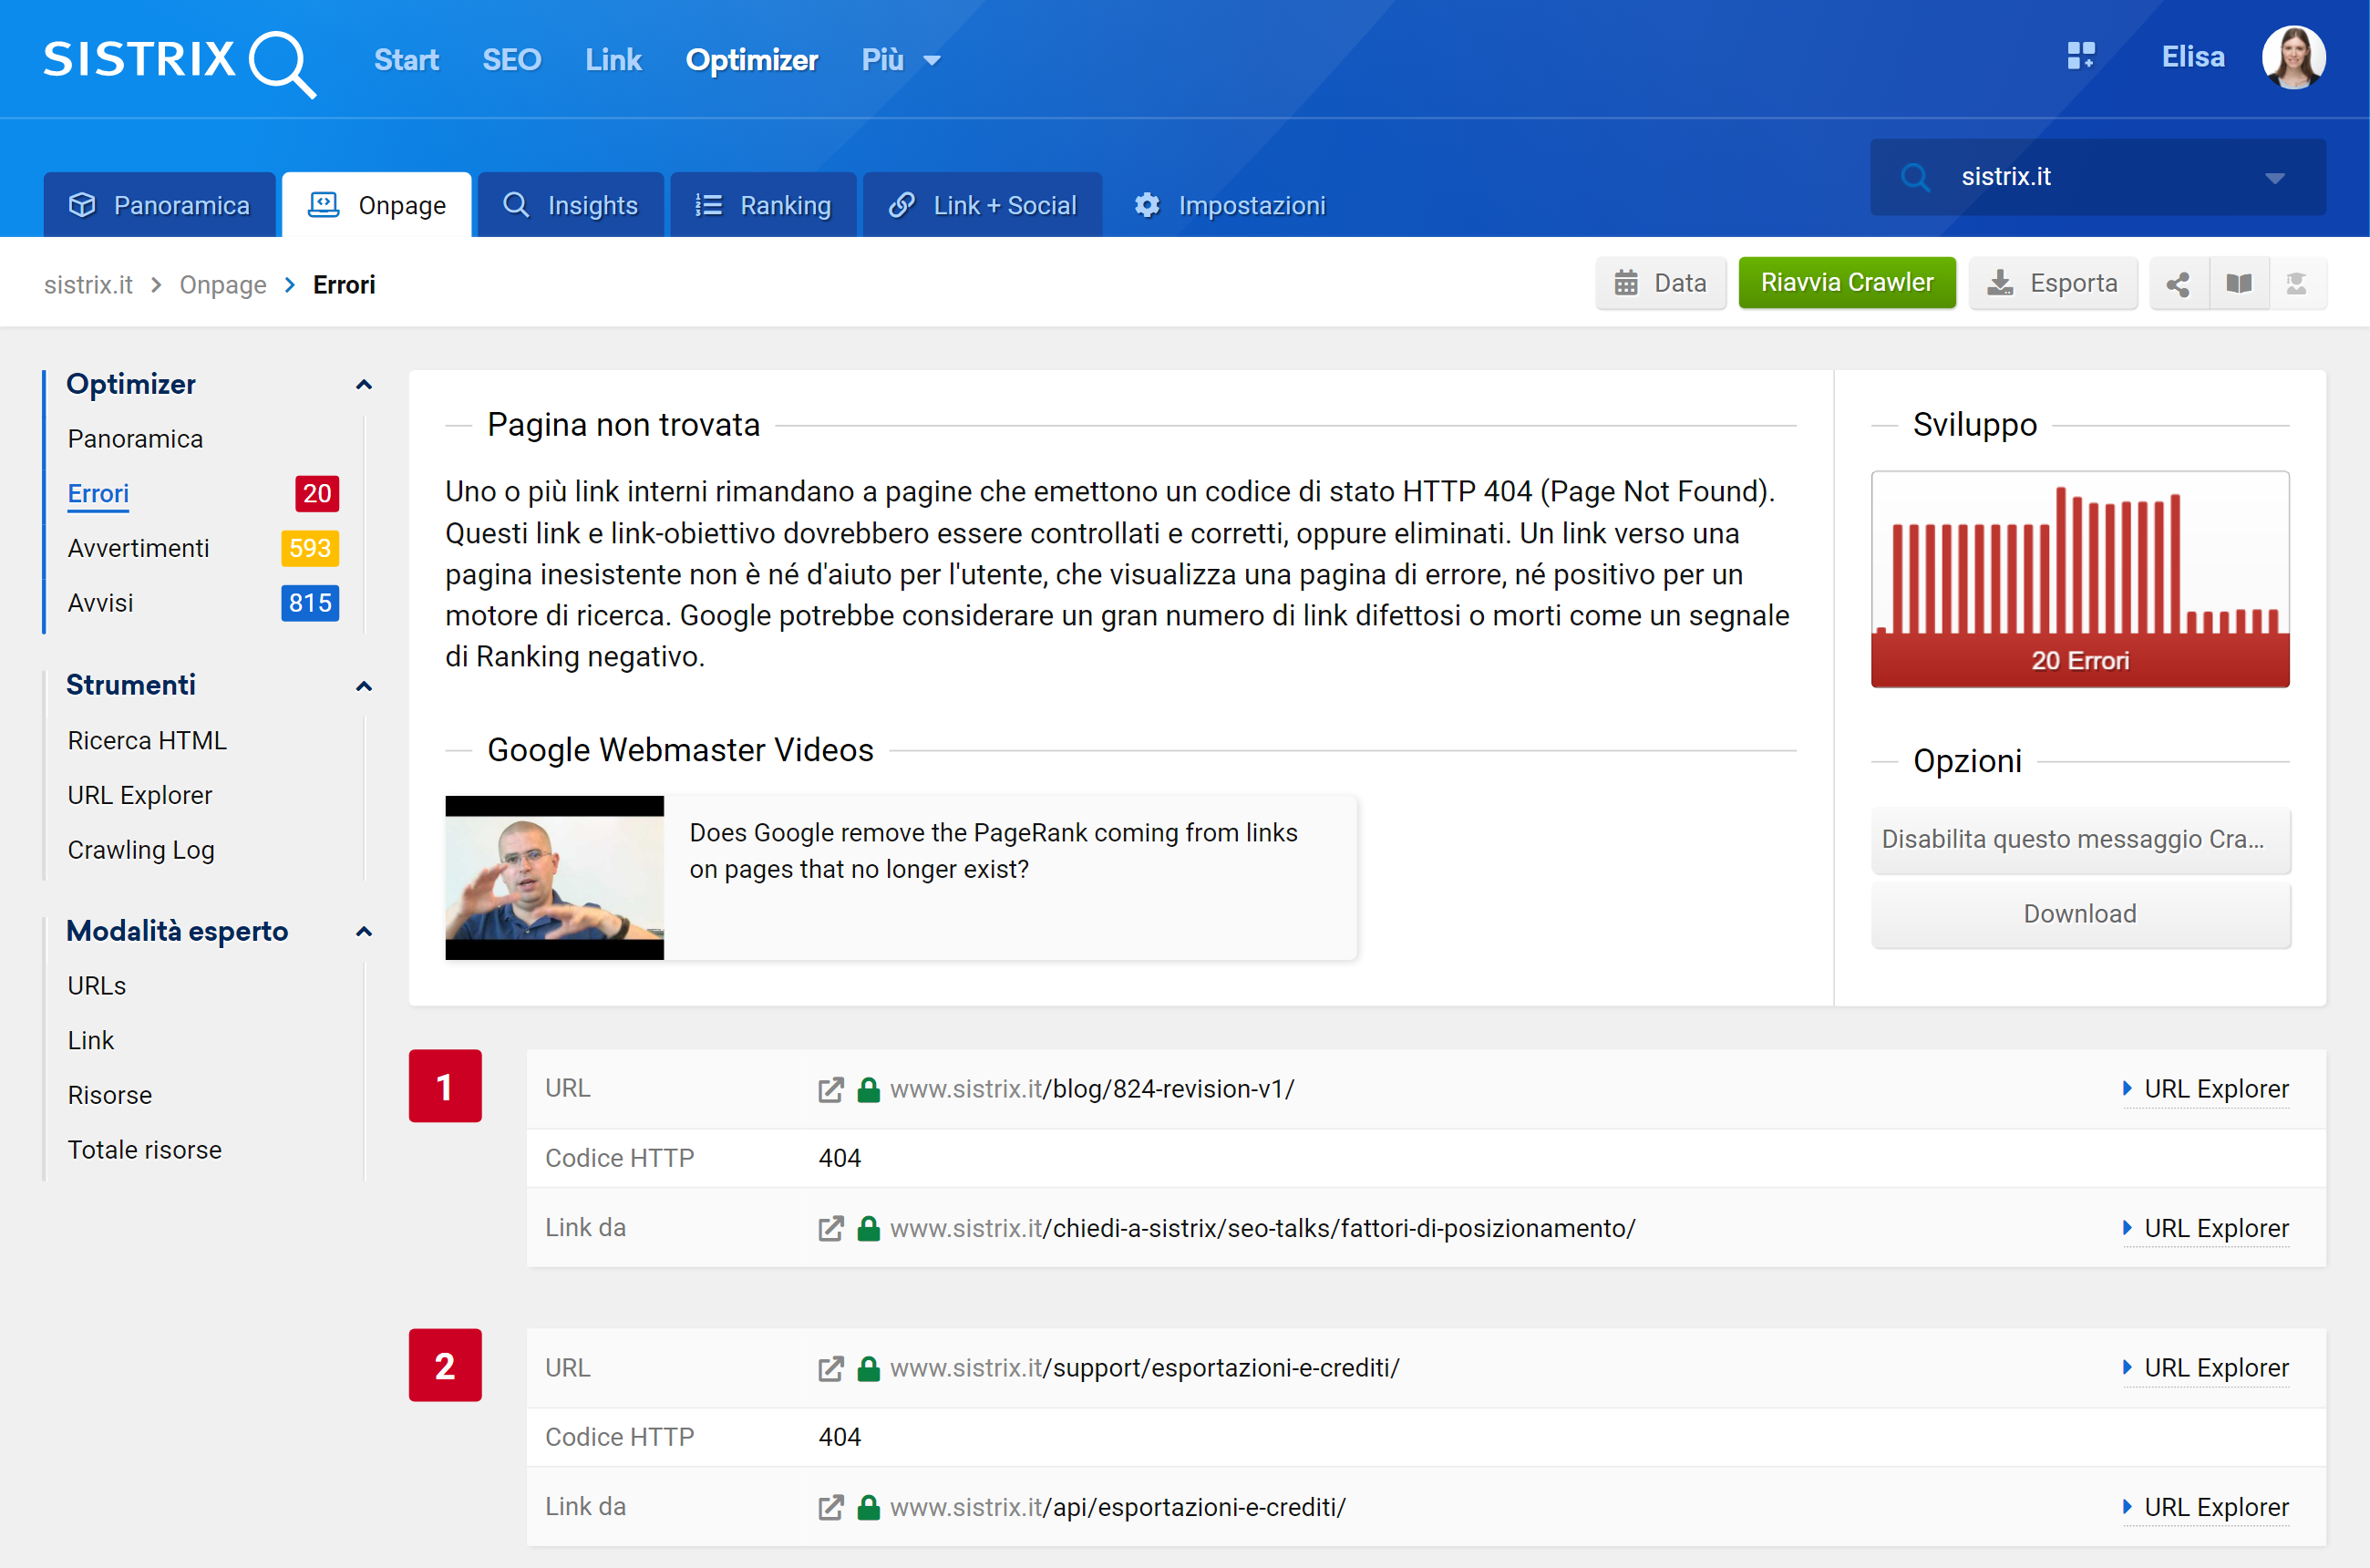This screenshot has width=2370, height=1568.
Task: Select Avvertimenti in the sidebar
Action: tap(139, 548)
